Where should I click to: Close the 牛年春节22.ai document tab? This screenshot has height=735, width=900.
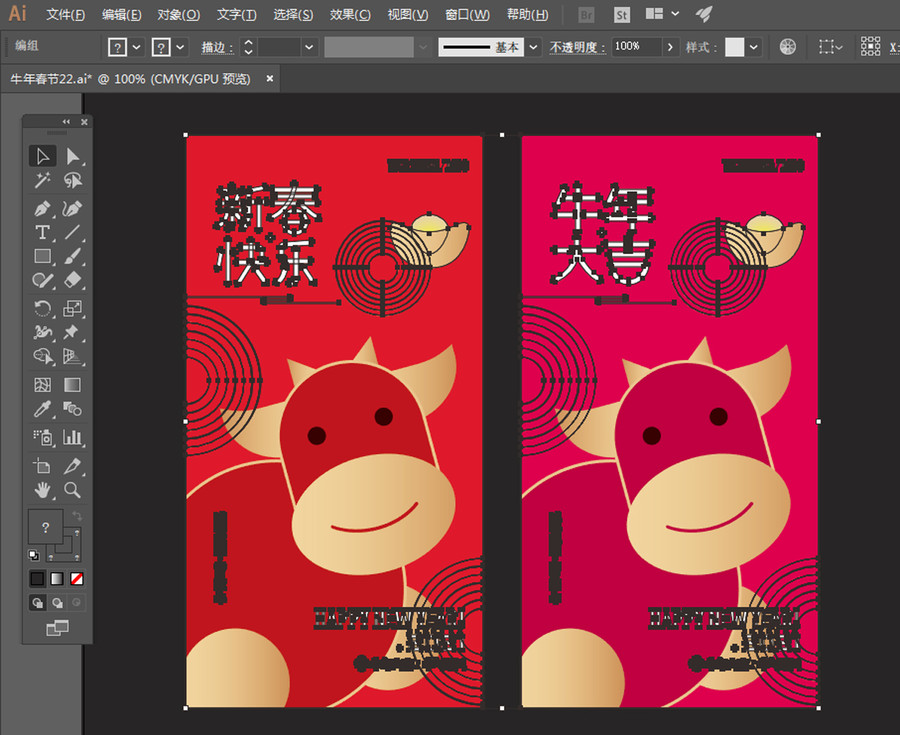[270, 78]
